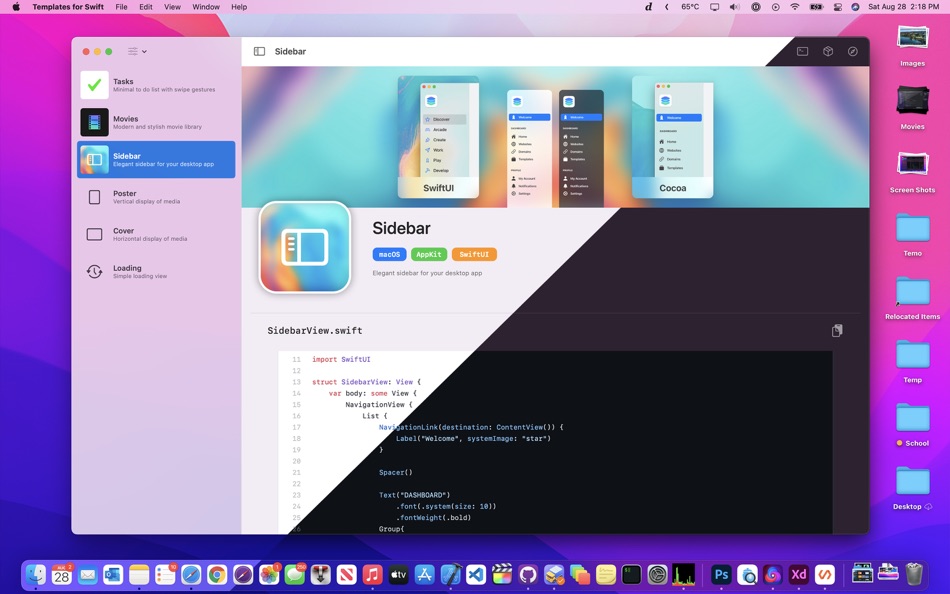The height and width of the screenshot is (594, 950).
Task: Select the Cover template in the list
Action: pyautogui.click(x=156, y=234)
